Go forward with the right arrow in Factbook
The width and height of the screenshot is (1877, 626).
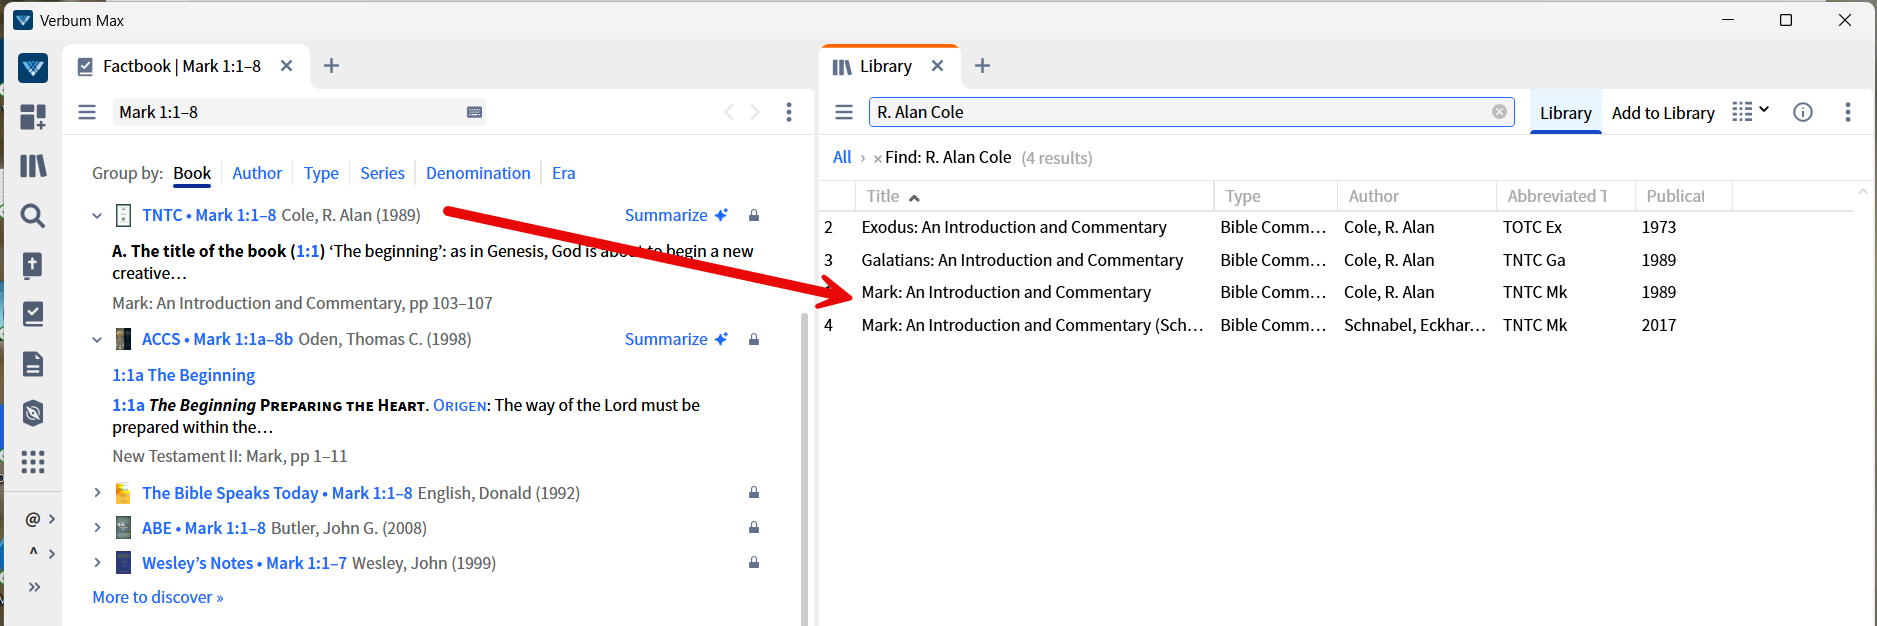[755, 112]
